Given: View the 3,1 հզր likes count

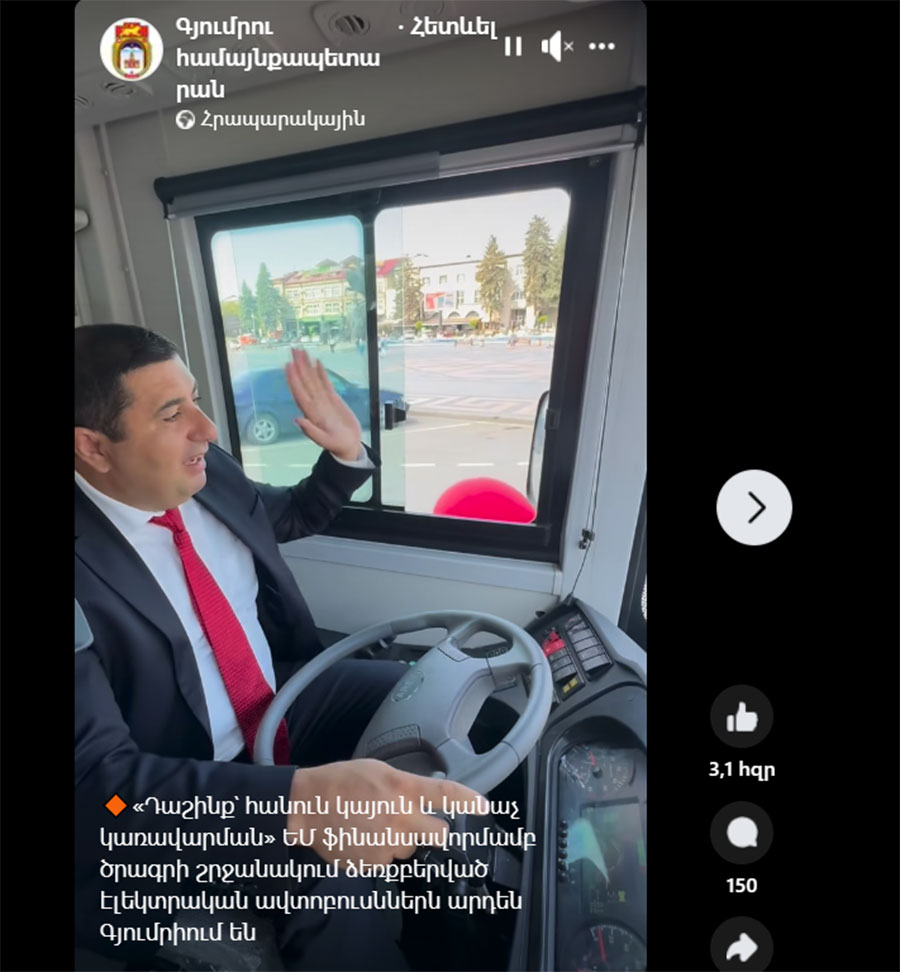Looking at the screenshot, I should click(x=741, y=769).
